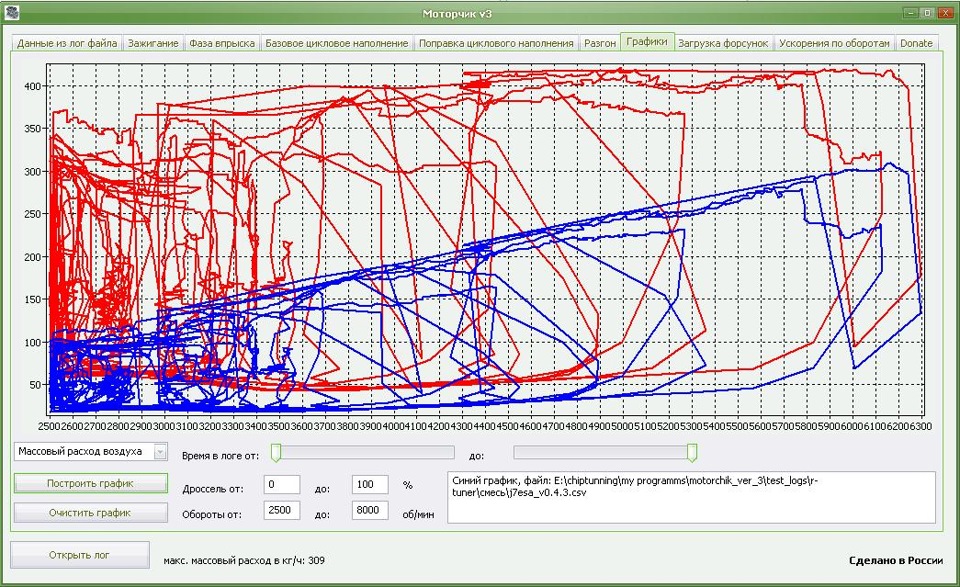Screen dimensions: 960x587
Task: Minimize the Моторчик v3 window
Action: coord(911,12)
